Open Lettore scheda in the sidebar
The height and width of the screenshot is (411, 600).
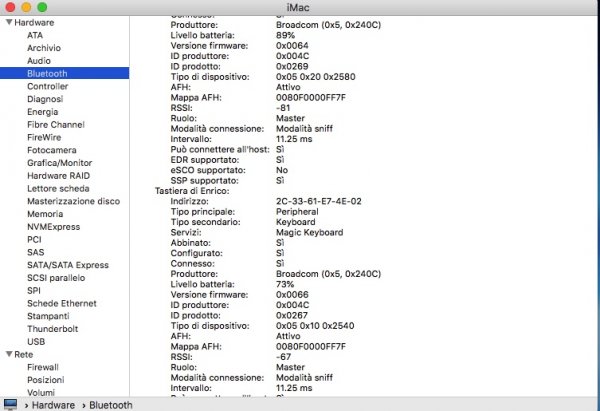58,188
